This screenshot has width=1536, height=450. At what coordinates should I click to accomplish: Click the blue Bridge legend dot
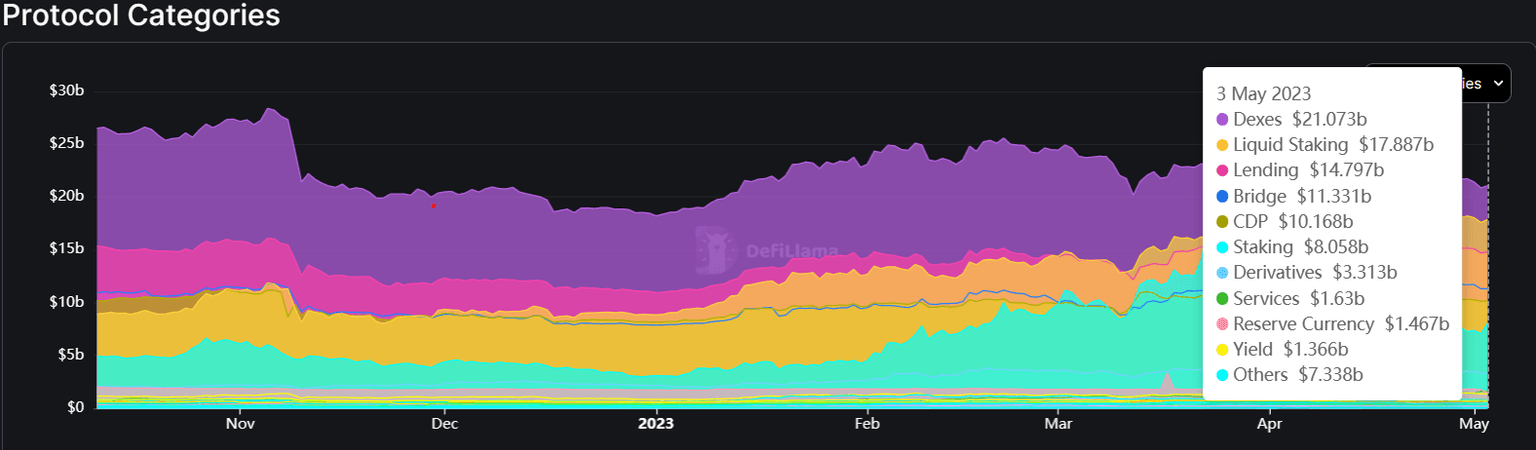click(1223, 197)
